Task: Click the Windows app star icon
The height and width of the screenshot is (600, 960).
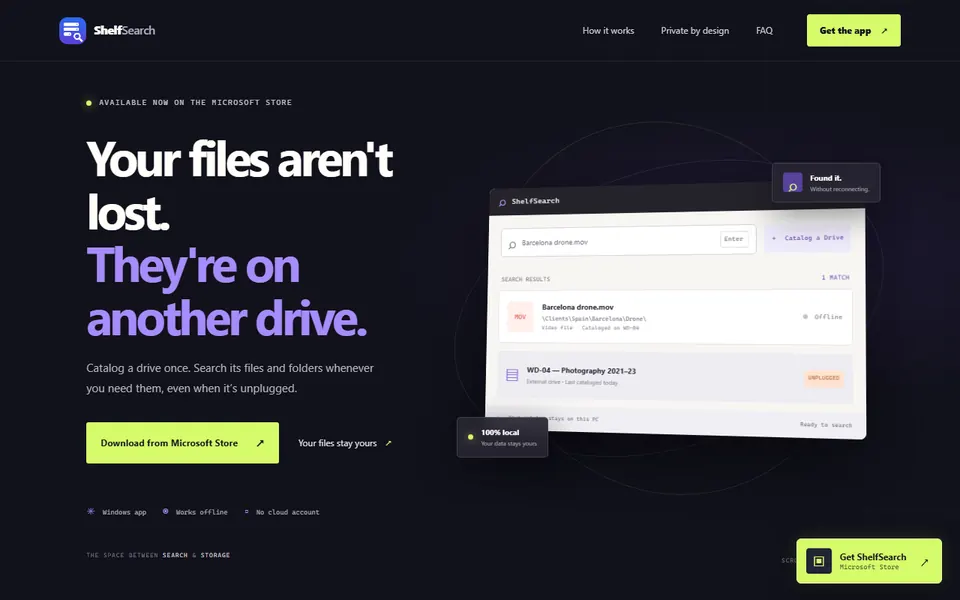Action: 91,511
